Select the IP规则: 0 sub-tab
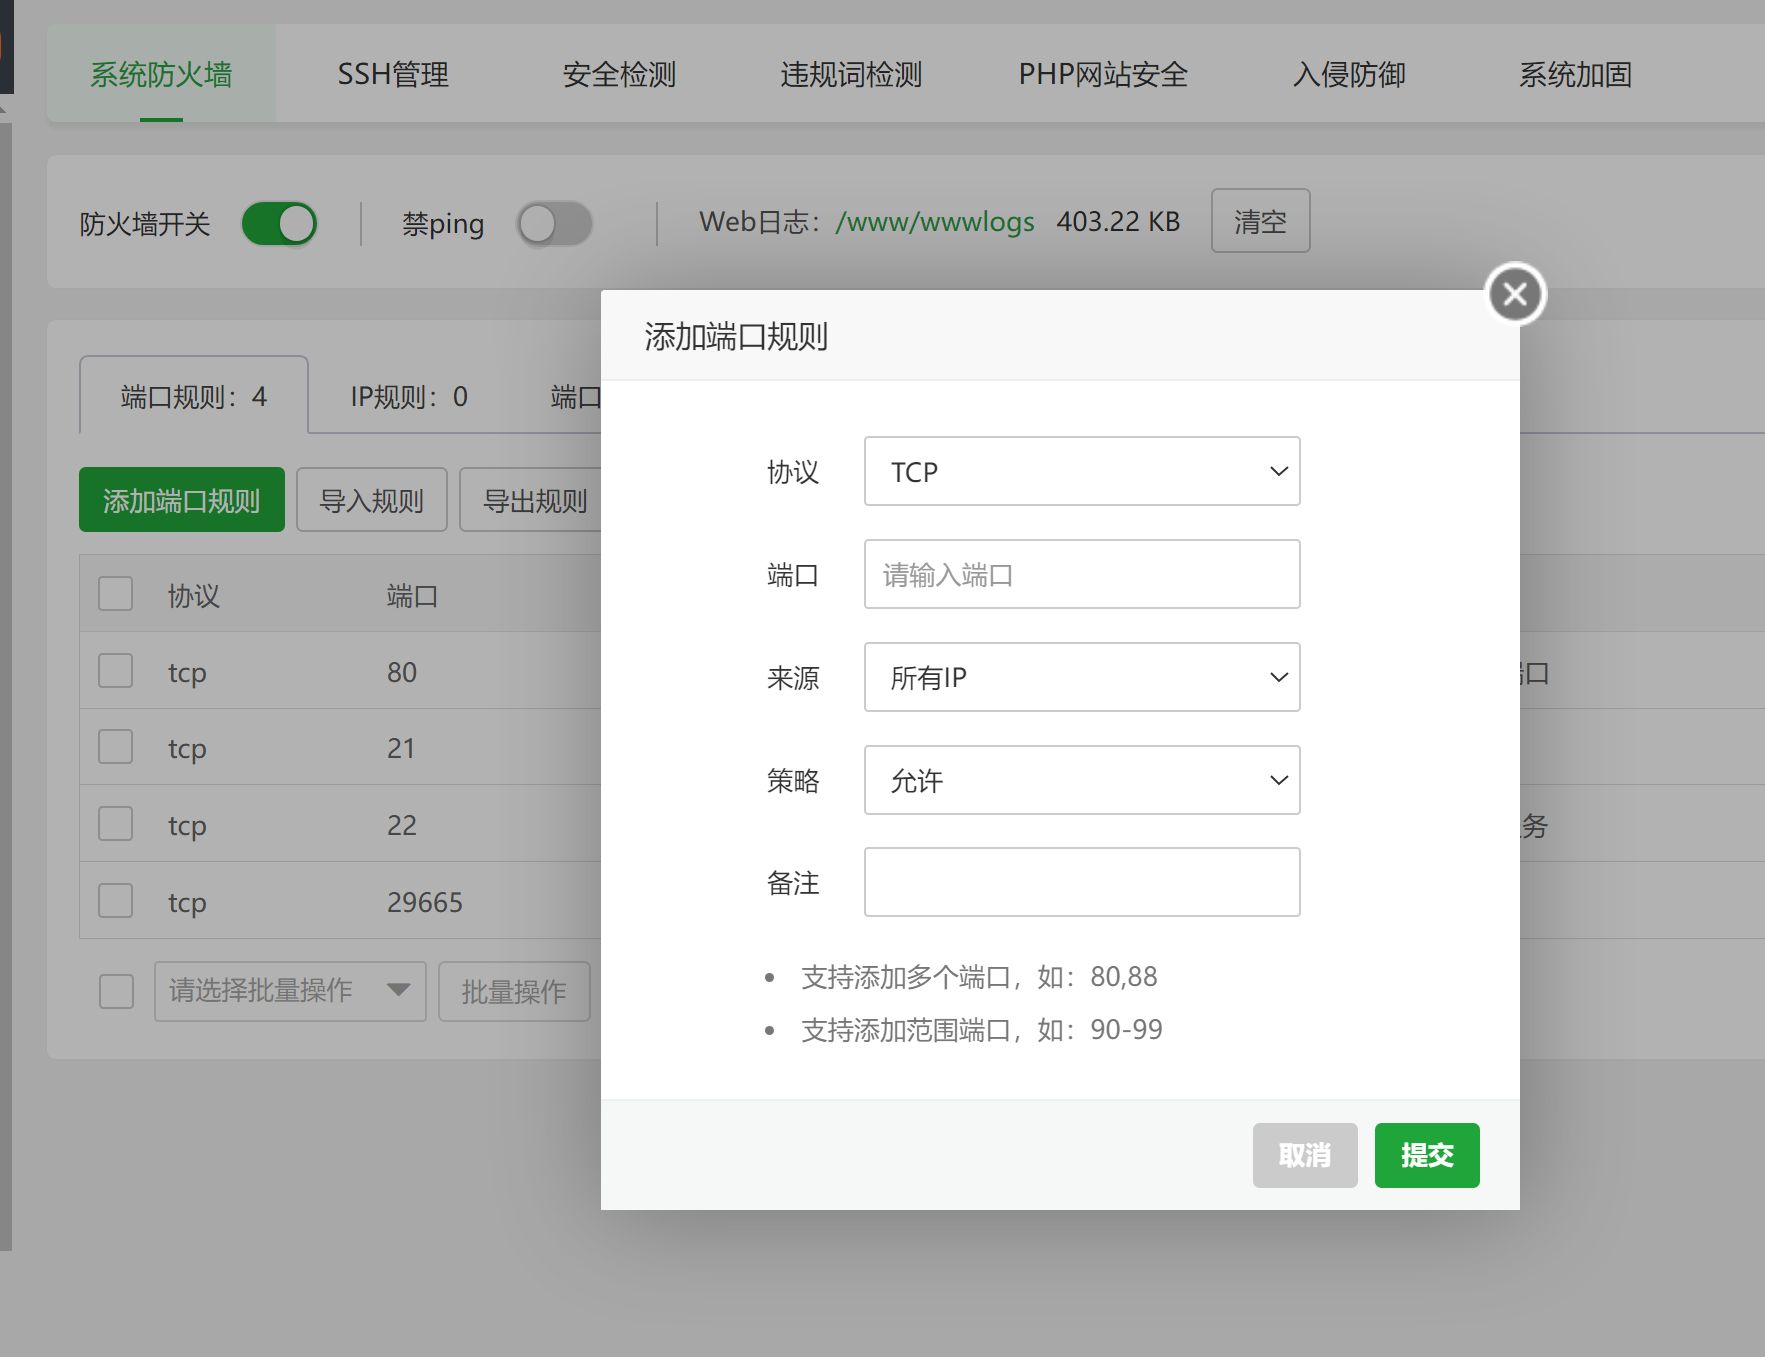1765x1357 pixels. [x=409, y=396]
